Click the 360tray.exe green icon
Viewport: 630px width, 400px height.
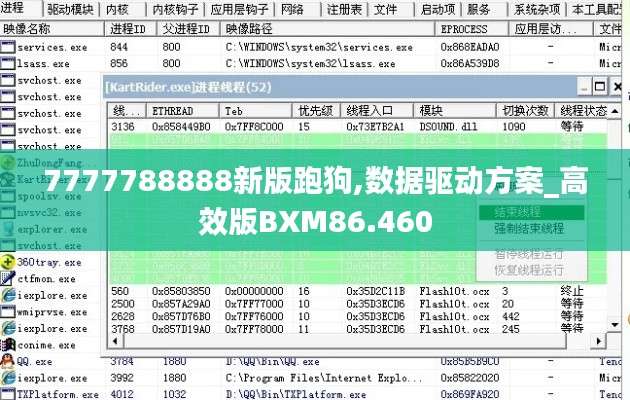[x=8, y=262]
